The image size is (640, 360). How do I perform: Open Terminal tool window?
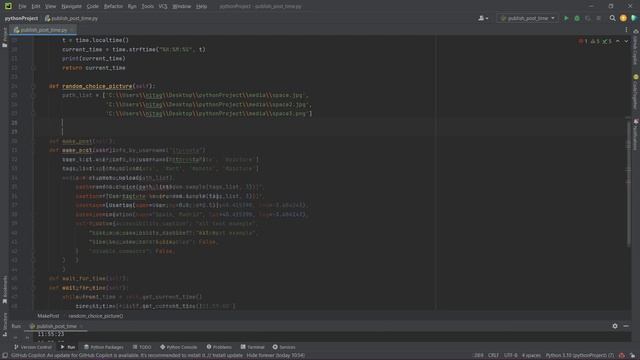[253, 347]
